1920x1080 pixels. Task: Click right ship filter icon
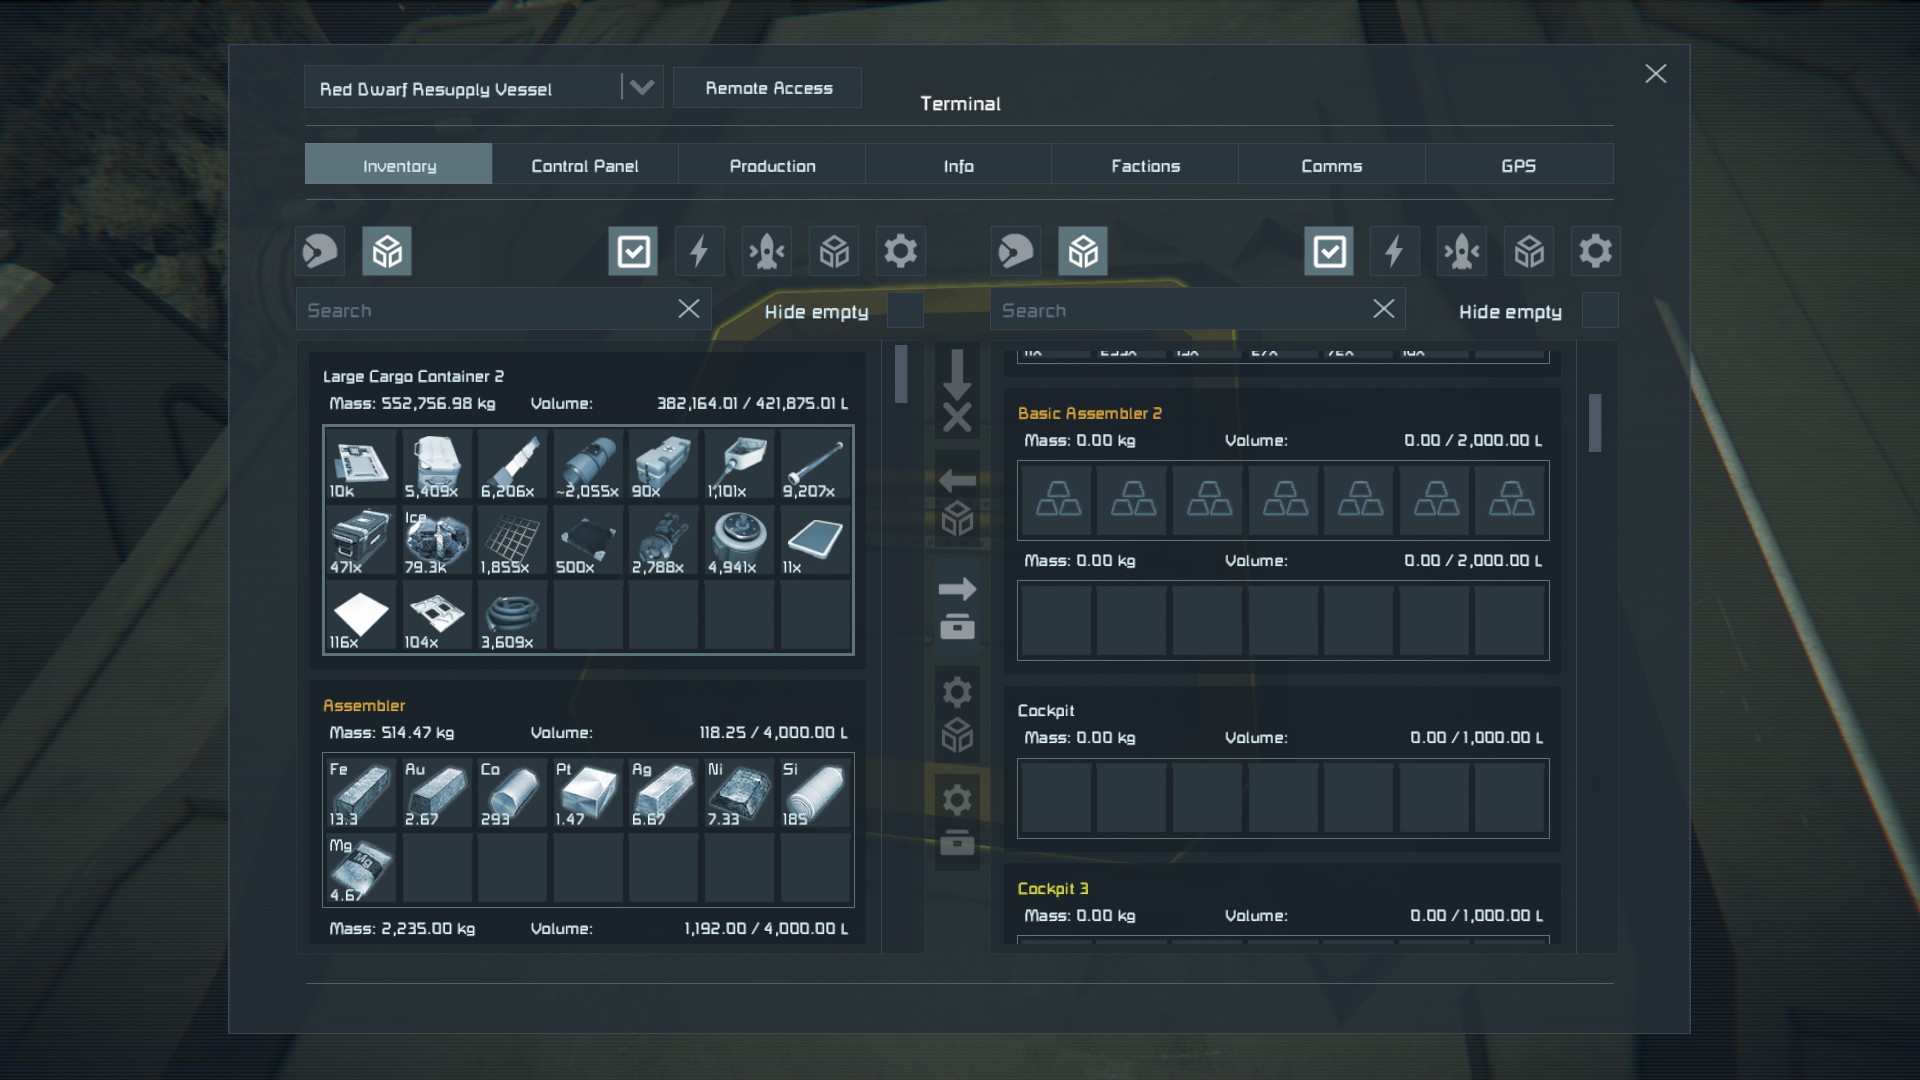(1461, 251)
